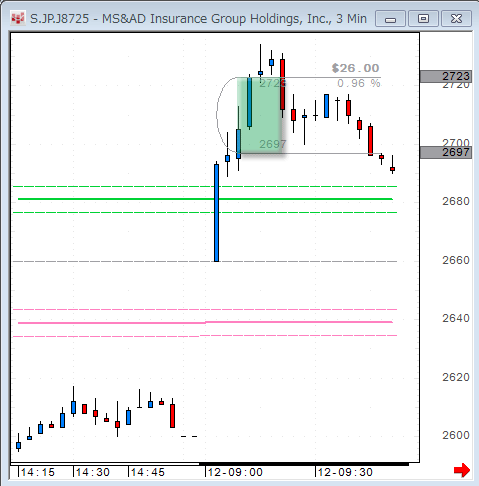Click the 12-09:00 time axis label
Screen dimensions: 479x486
tap(235, 472)
